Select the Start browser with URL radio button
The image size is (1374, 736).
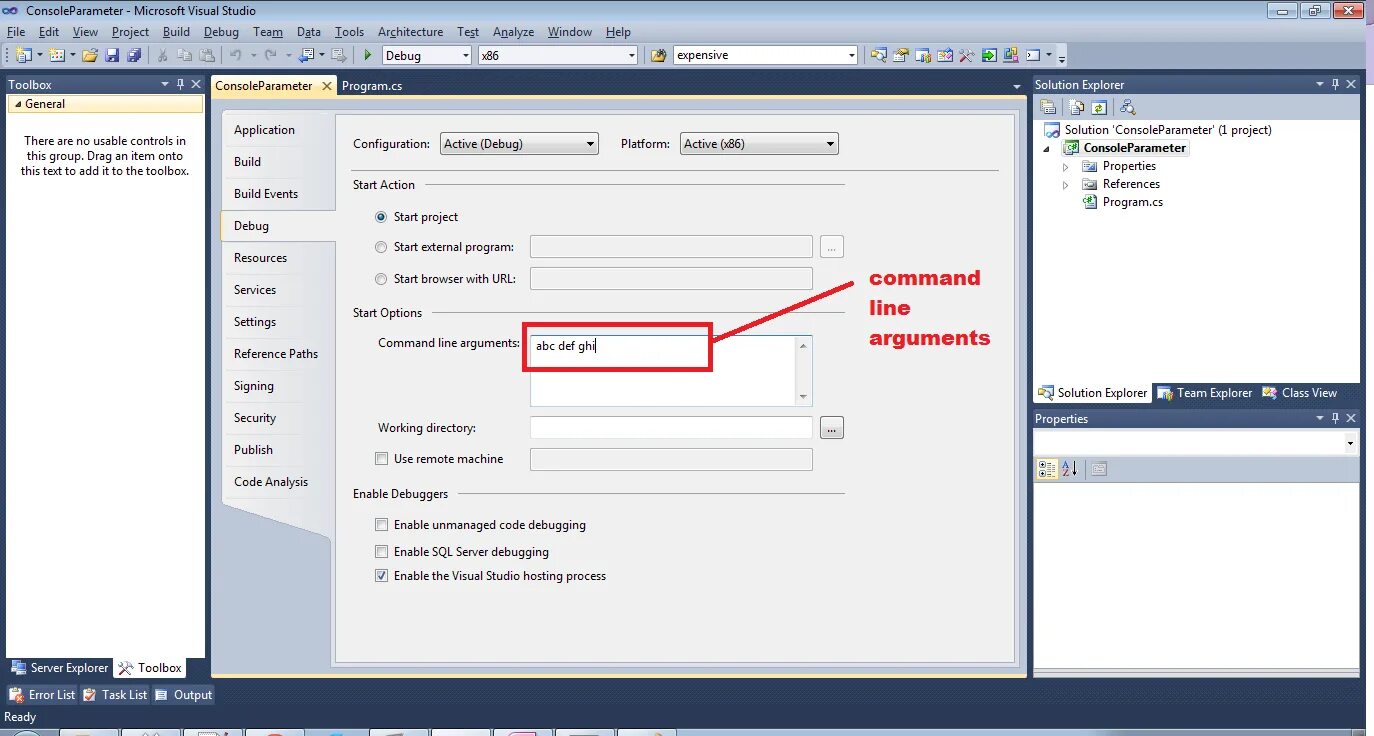(x=381, y=279)
